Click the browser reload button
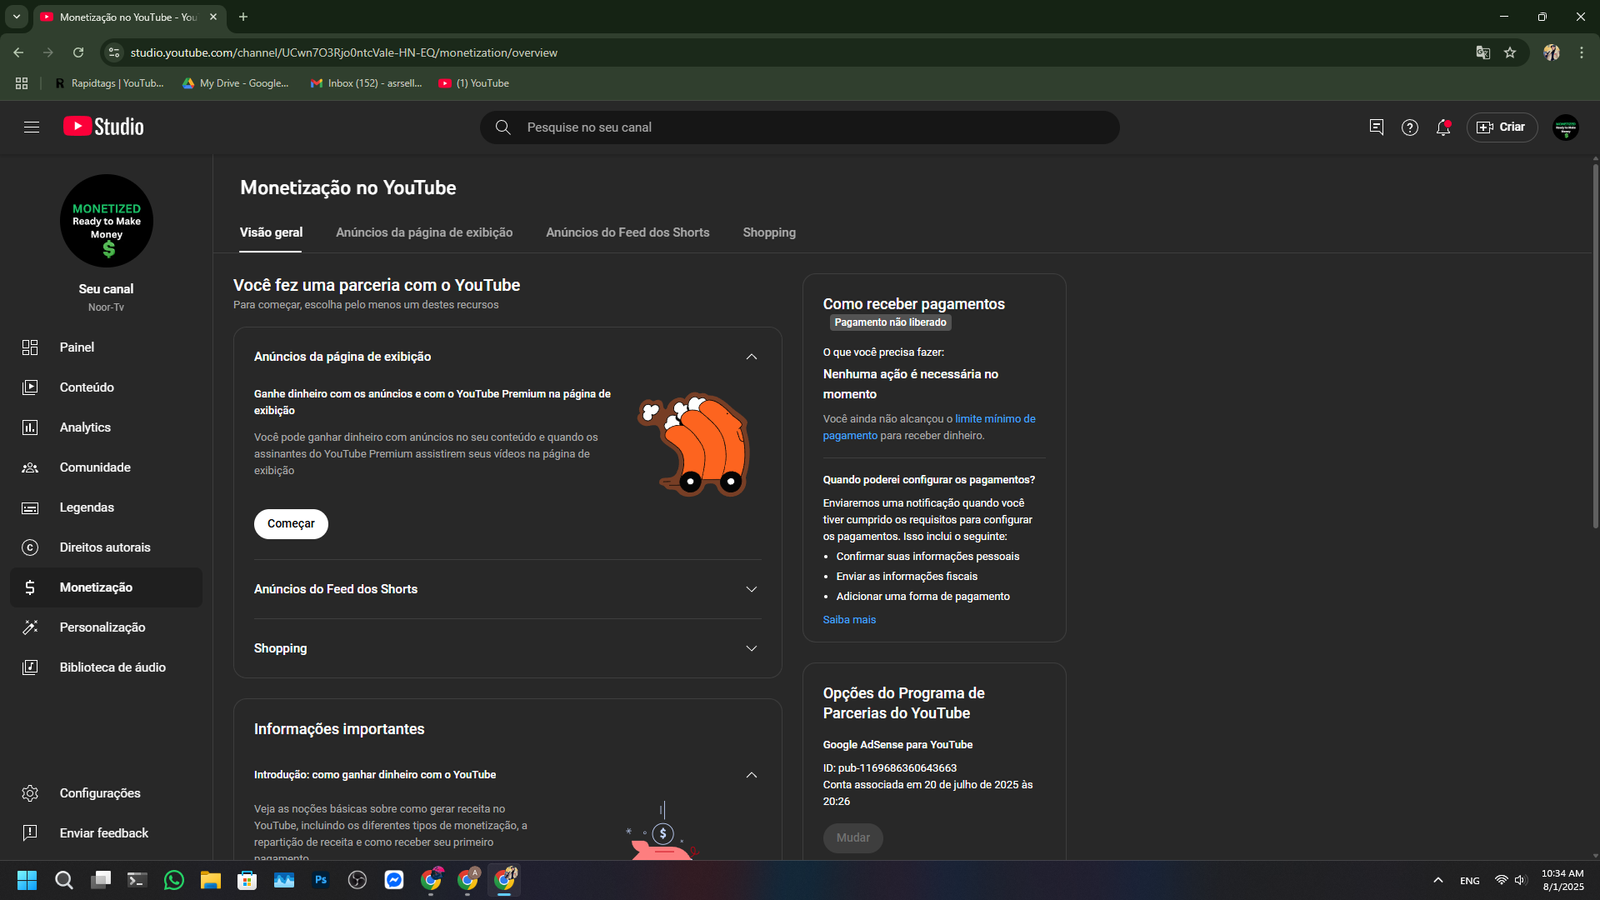The image size is (1600, 900). click(x=78, y=52)
